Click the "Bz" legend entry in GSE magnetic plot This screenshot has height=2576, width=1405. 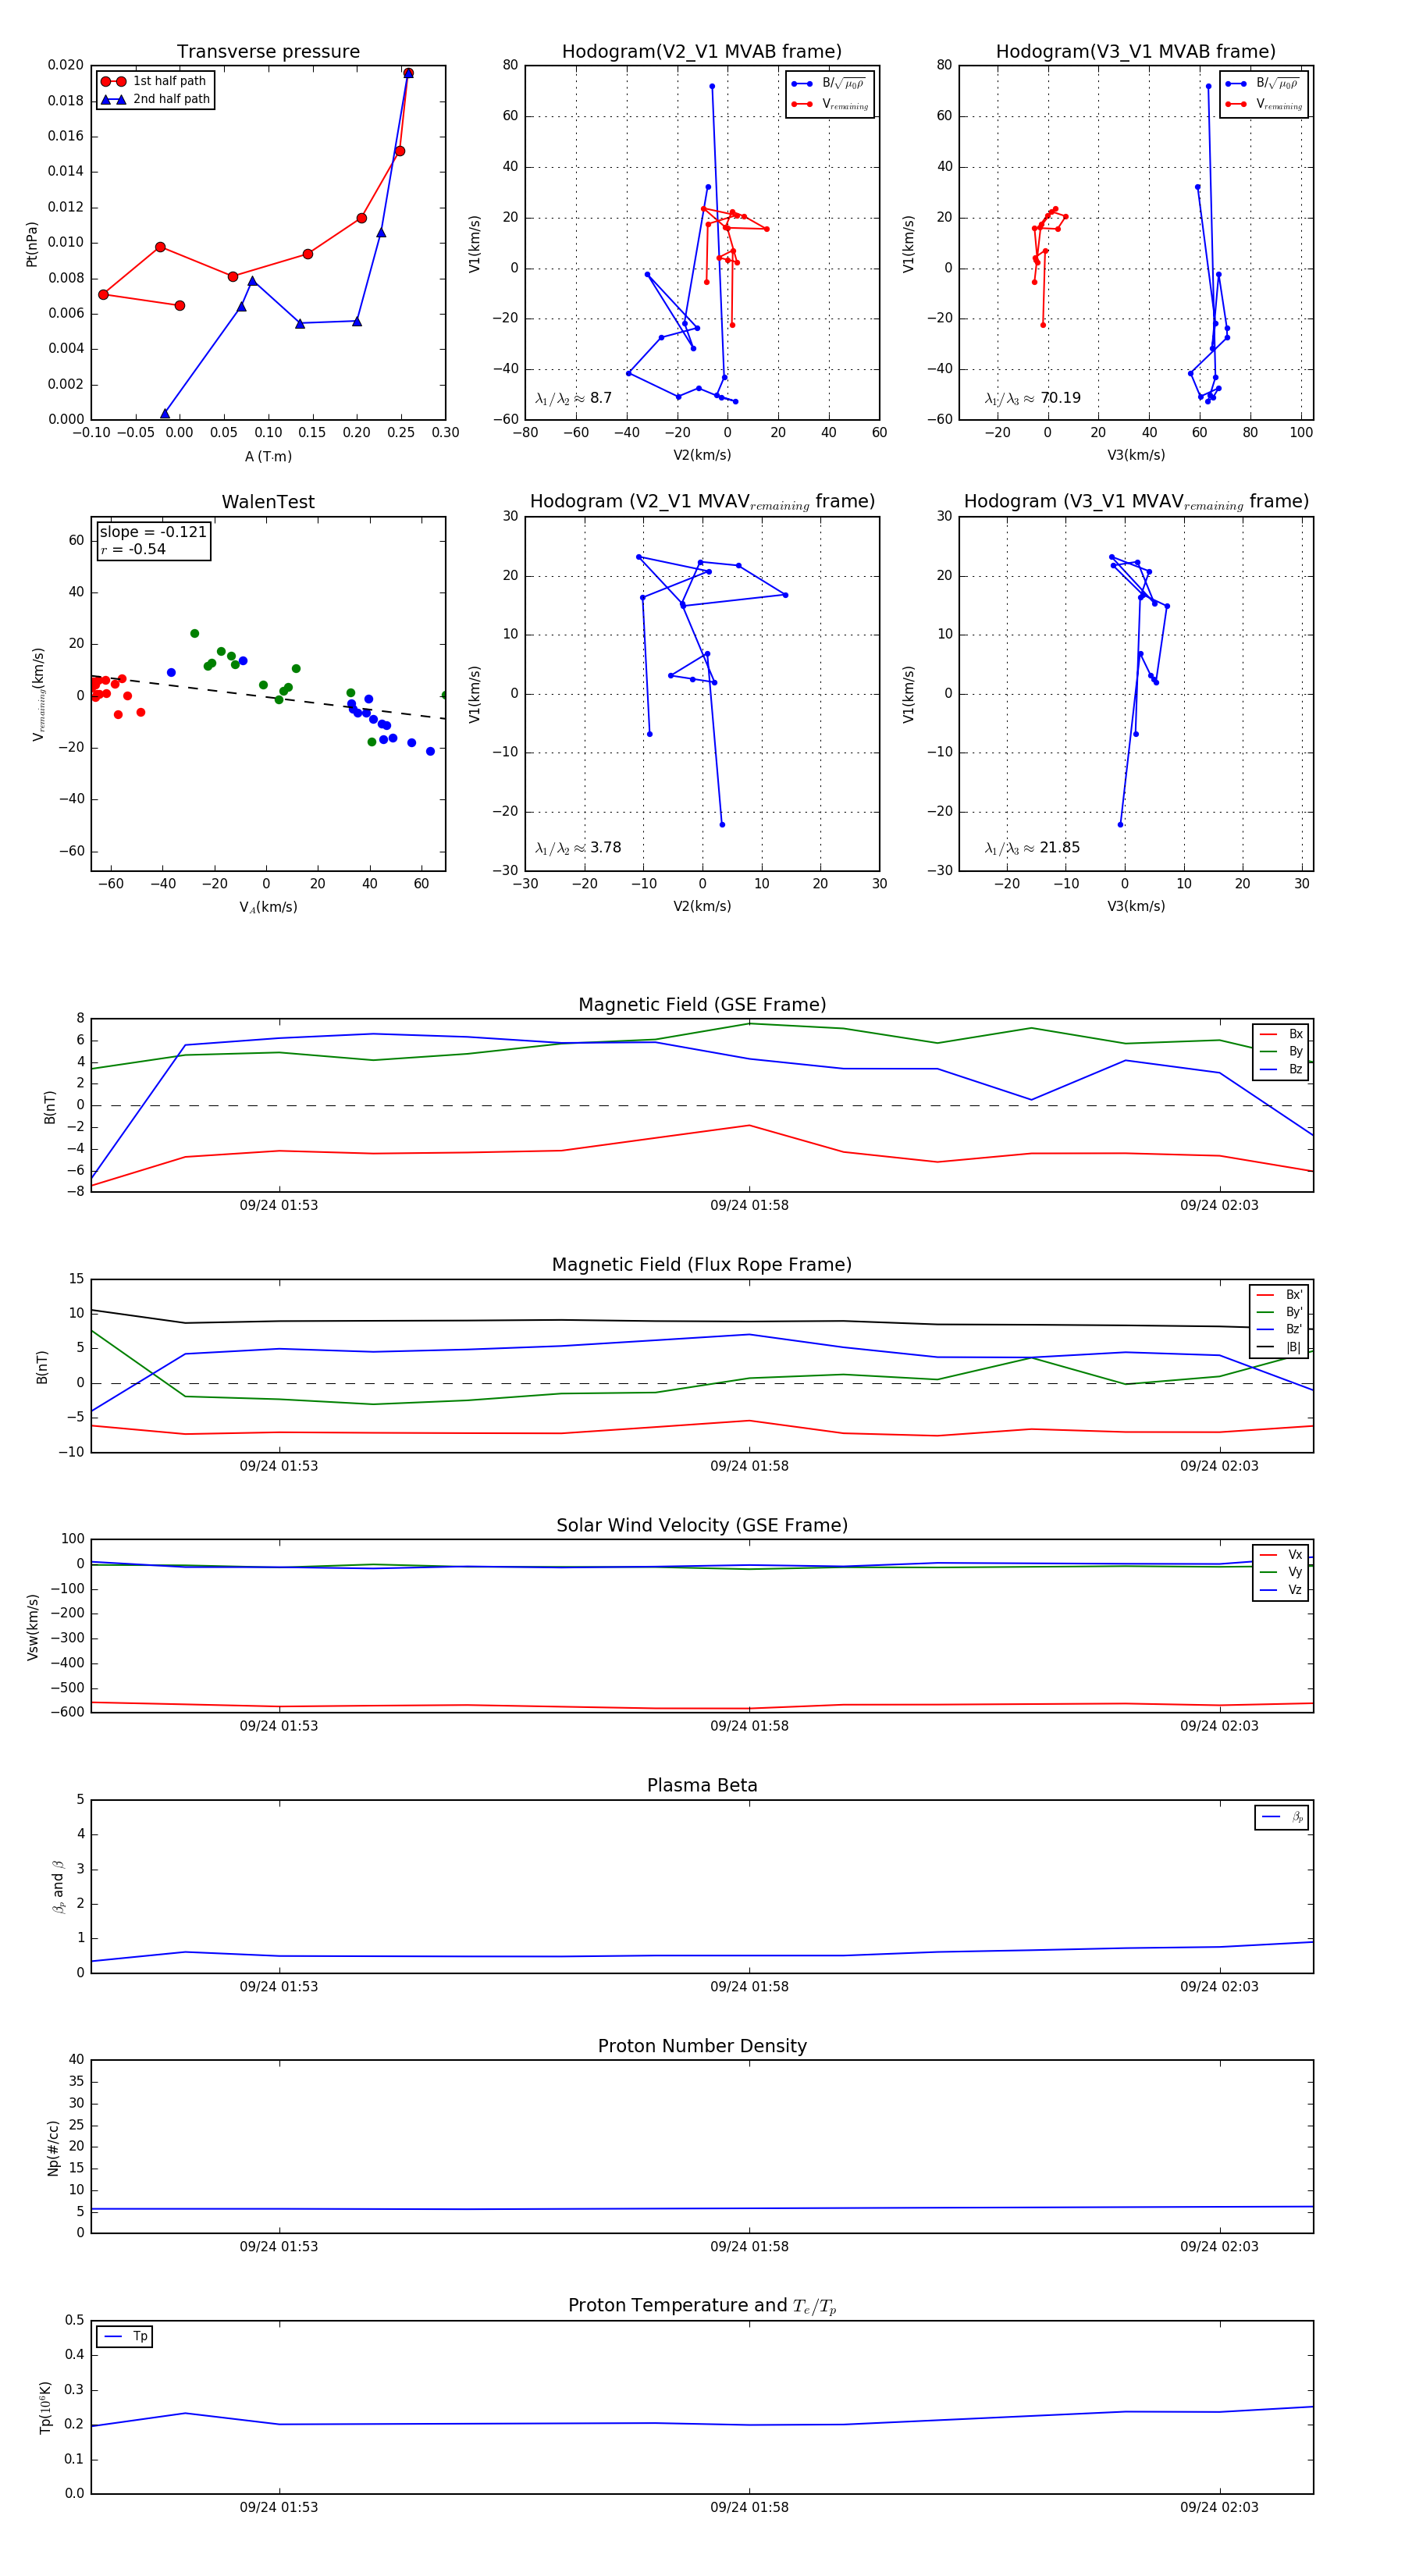coord(1281,1069)
